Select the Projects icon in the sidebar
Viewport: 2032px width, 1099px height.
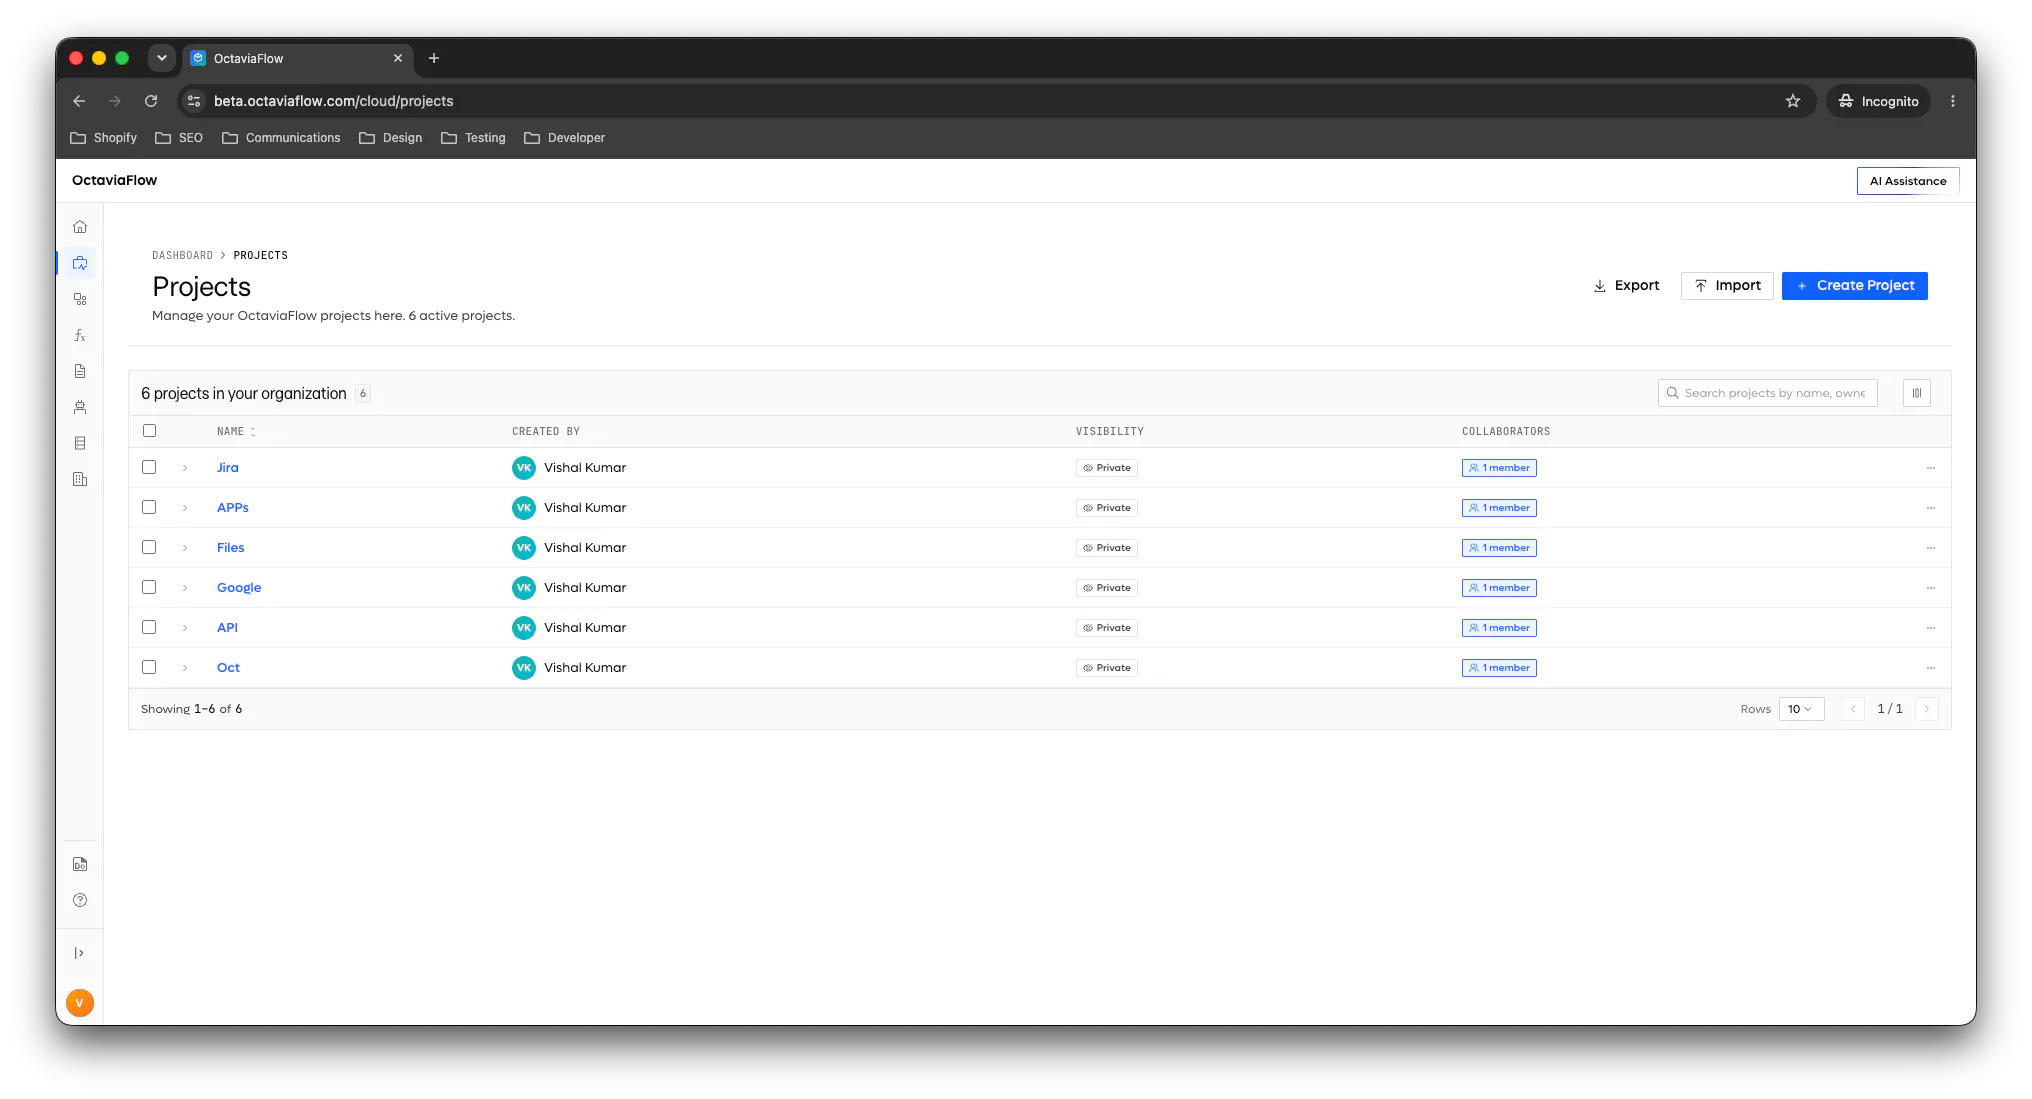(80, 263)
